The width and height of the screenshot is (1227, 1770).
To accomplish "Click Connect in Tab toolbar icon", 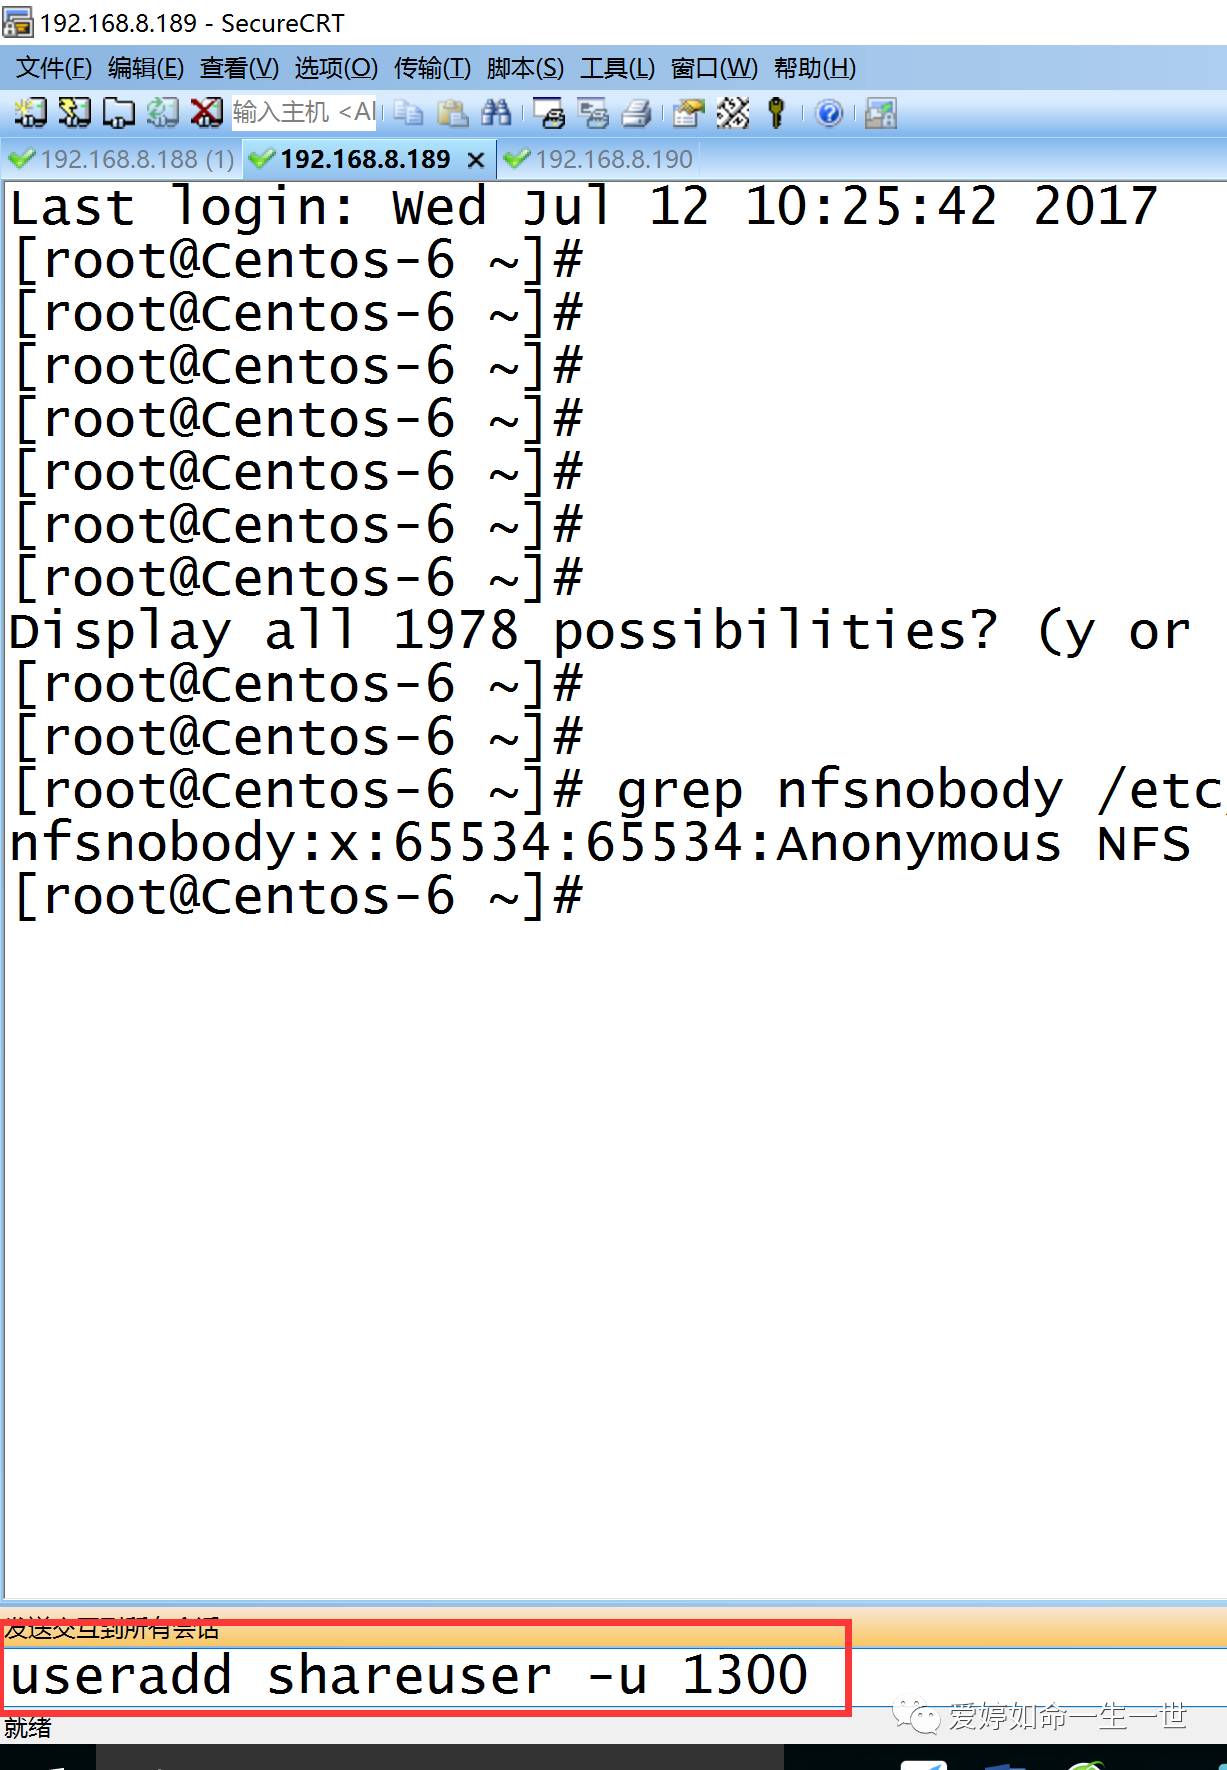I will click(x=118, y=113).
